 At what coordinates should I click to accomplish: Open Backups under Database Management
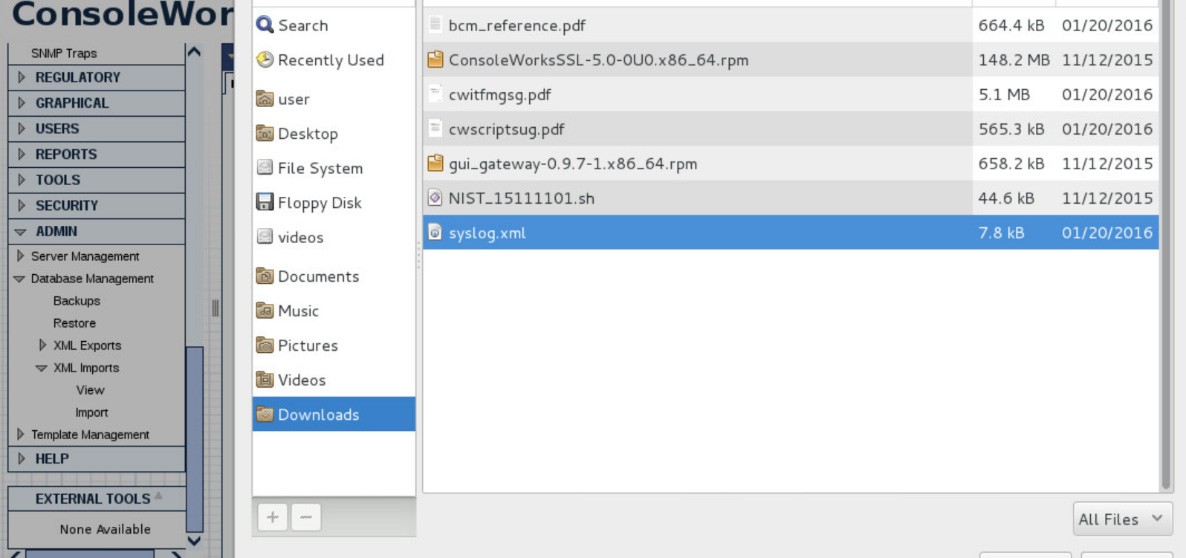76,301
